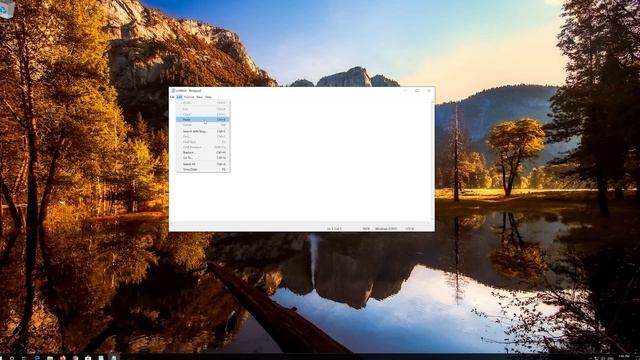This screenshot has height=360, width=640.
Task: Select the Replace... menu entry
Action: [x=203, y=152]
